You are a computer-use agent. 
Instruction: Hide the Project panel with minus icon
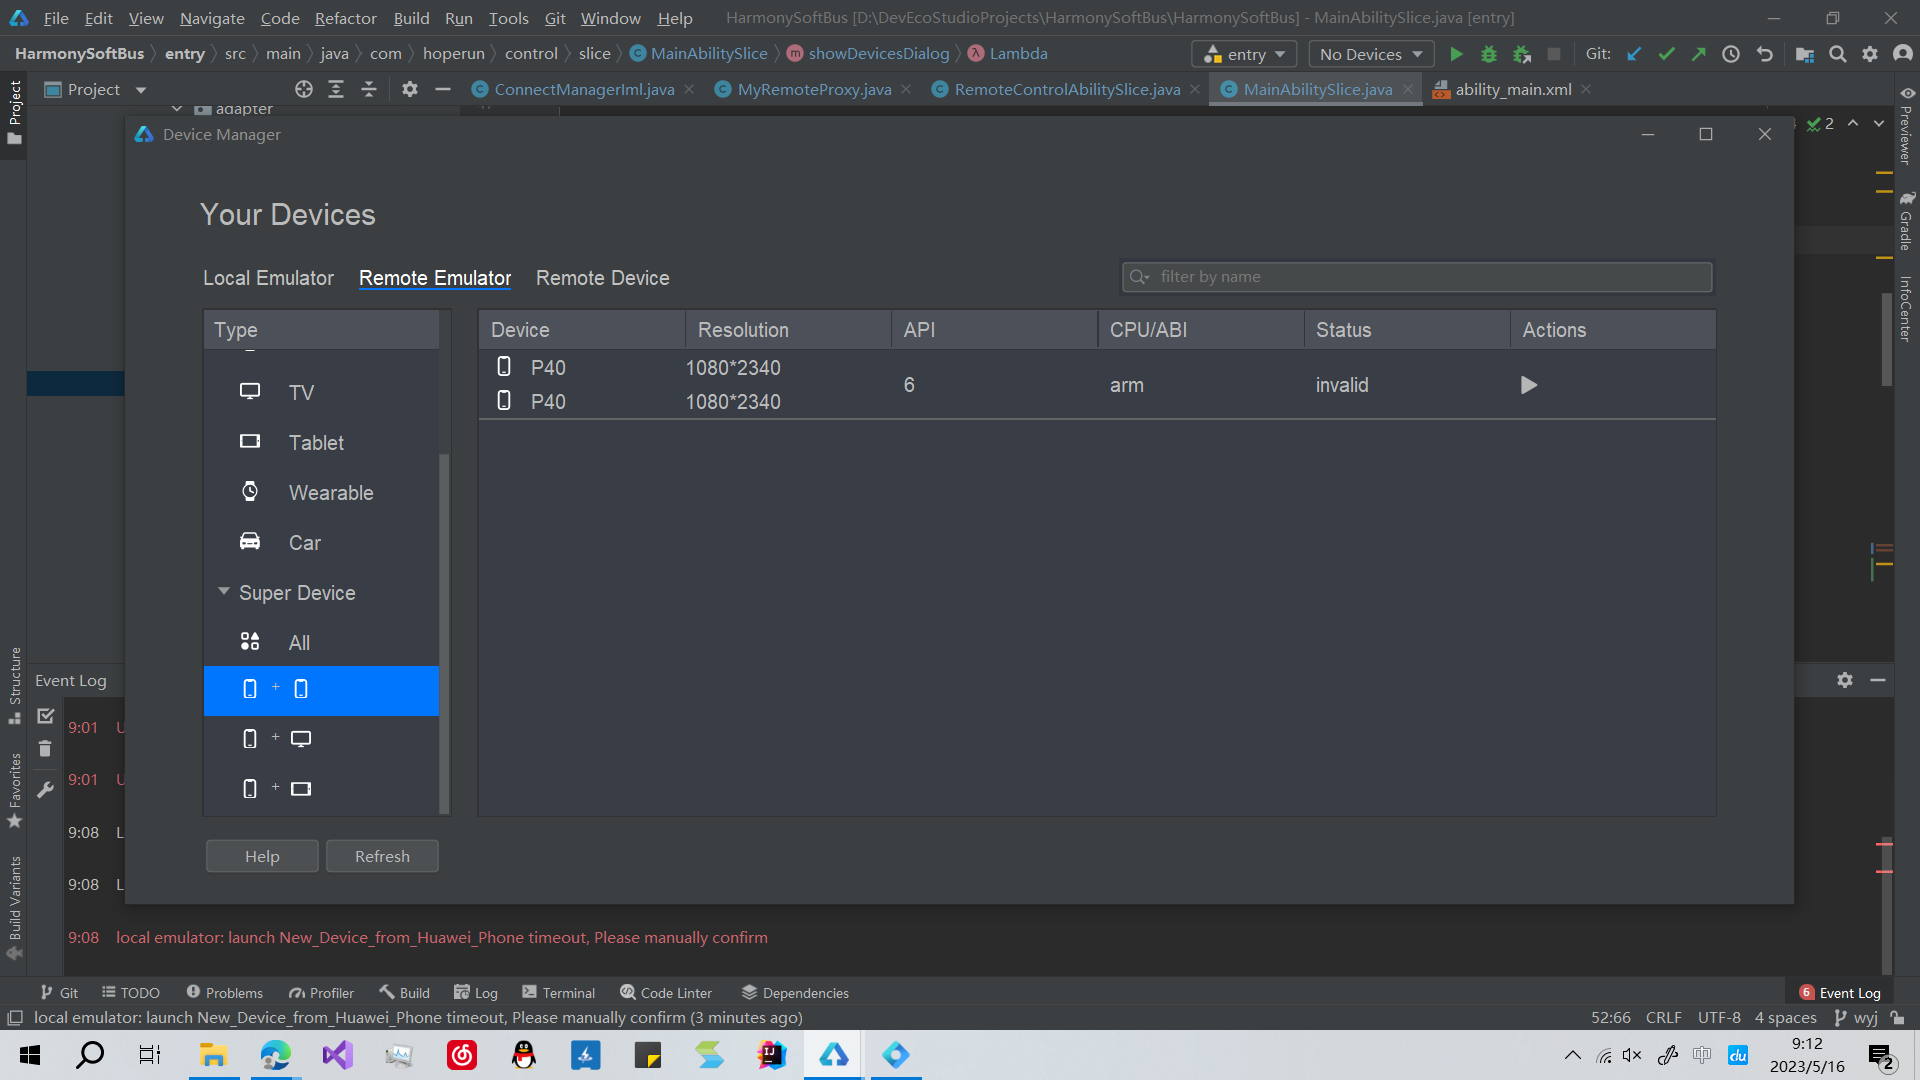tap(443, 89)
